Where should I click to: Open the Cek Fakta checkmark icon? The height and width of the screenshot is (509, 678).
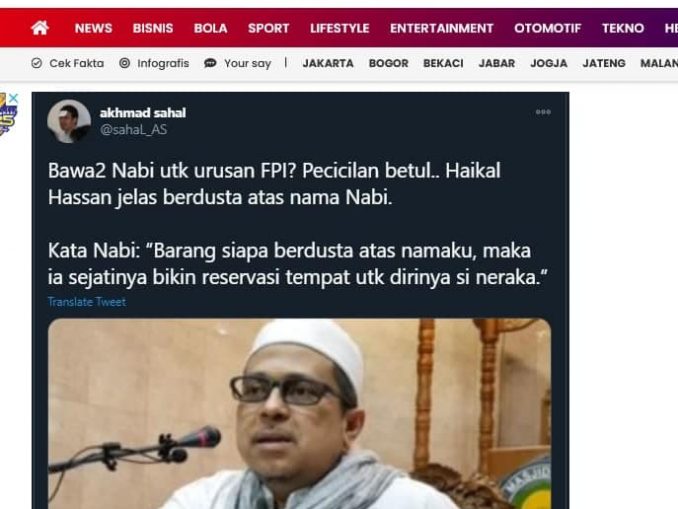click(x=37, y=63)
